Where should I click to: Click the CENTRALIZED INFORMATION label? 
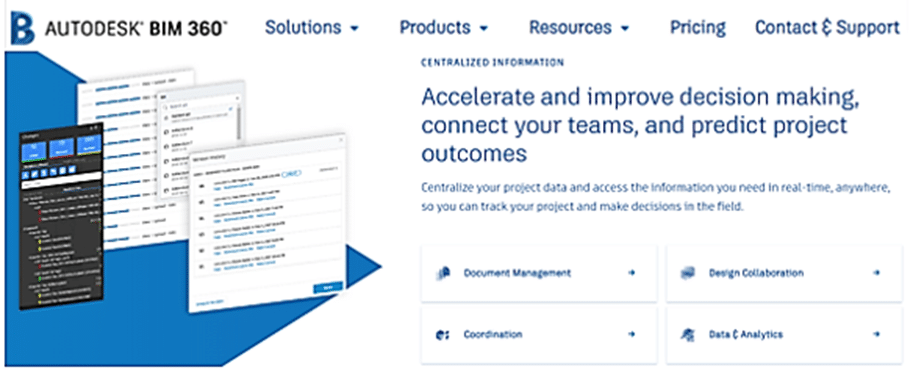(x=492, y=62)
